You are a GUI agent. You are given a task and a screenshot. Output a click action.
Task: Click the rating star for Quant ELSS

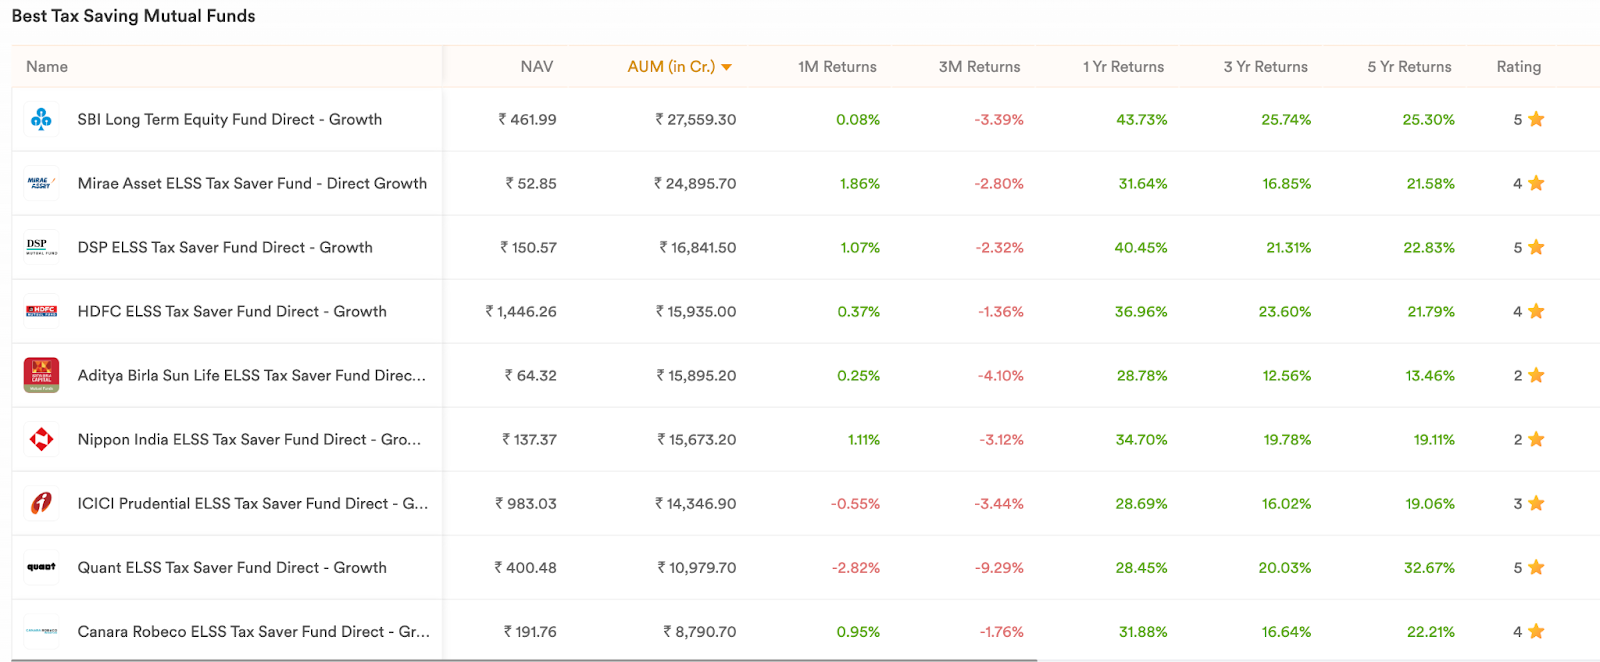pos(1536,567)
